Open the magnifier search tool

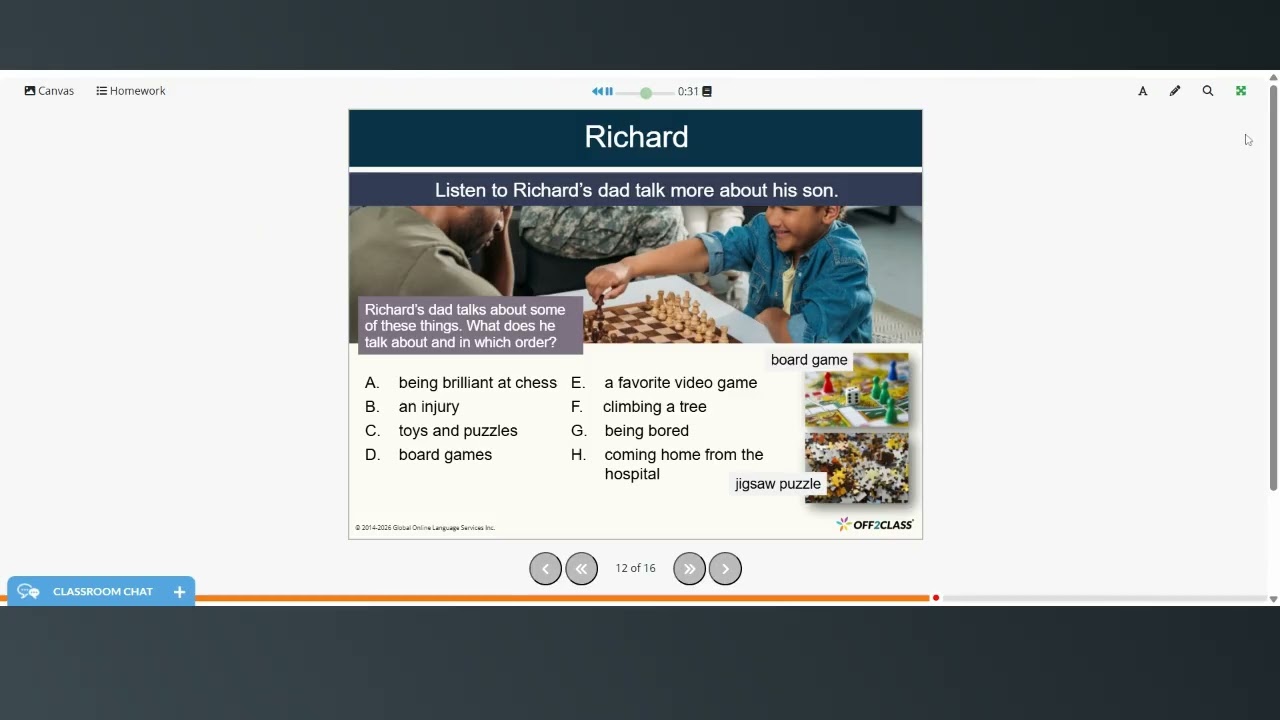[x=1208, y=91]
